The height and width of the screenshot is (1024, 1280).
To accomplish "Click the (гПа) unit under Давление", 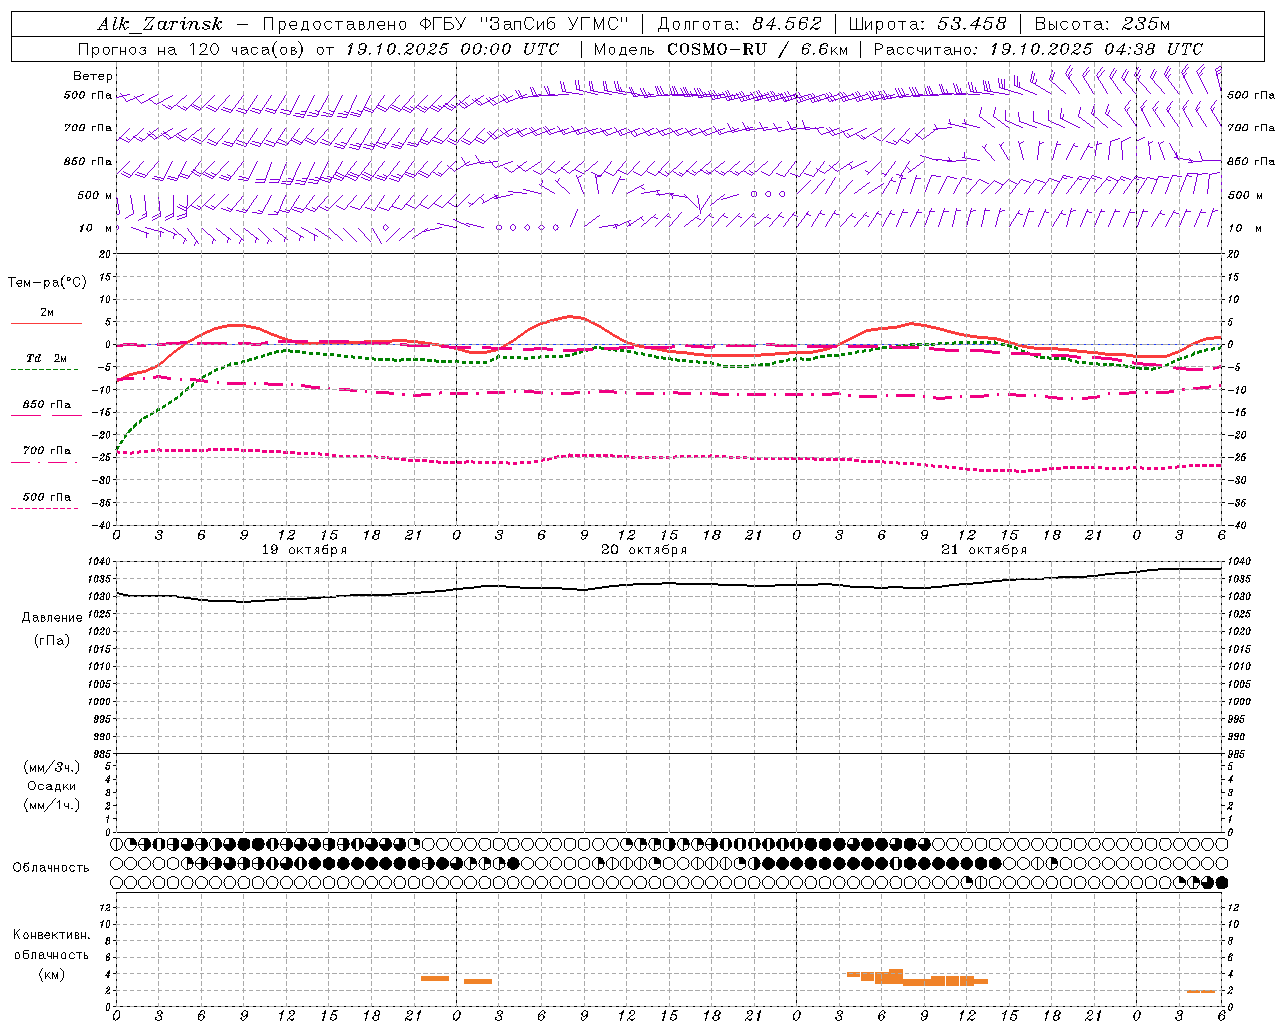I will tap(52, 641).
